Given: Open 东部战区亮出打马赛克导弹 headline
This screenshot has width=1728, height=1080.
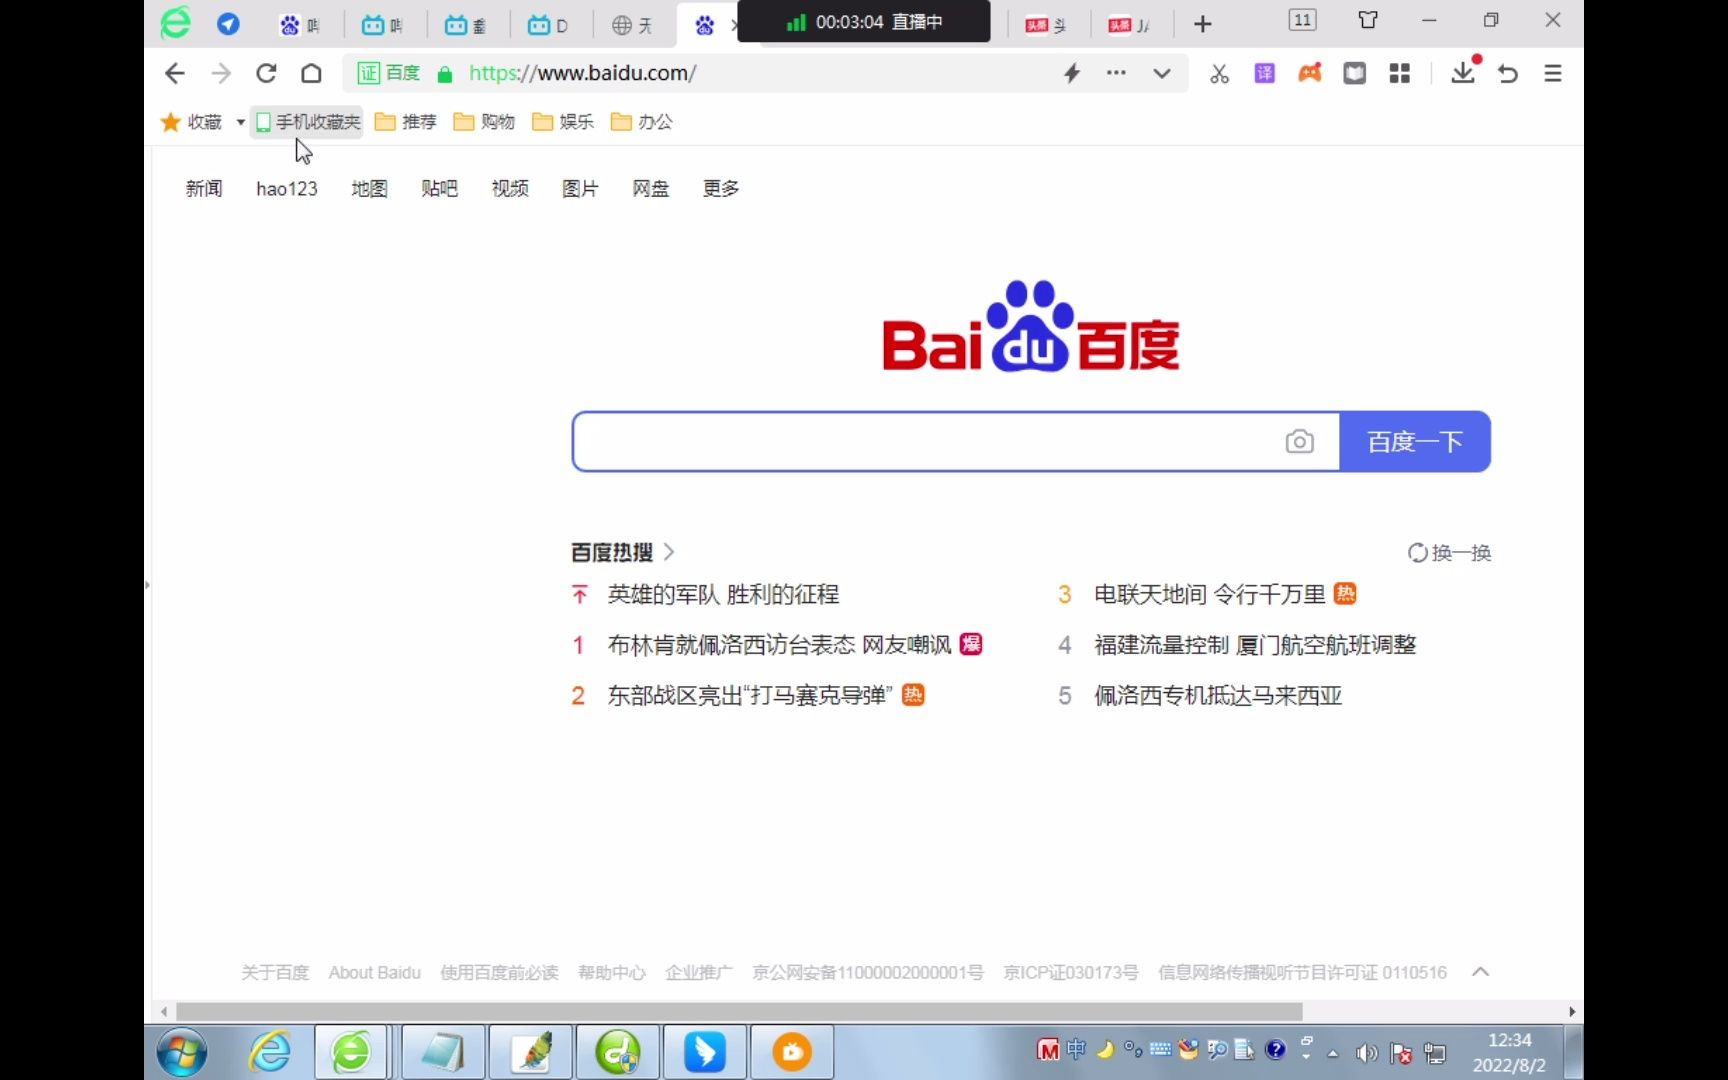Looking at the screenshot, I should (x=750, y=695).
